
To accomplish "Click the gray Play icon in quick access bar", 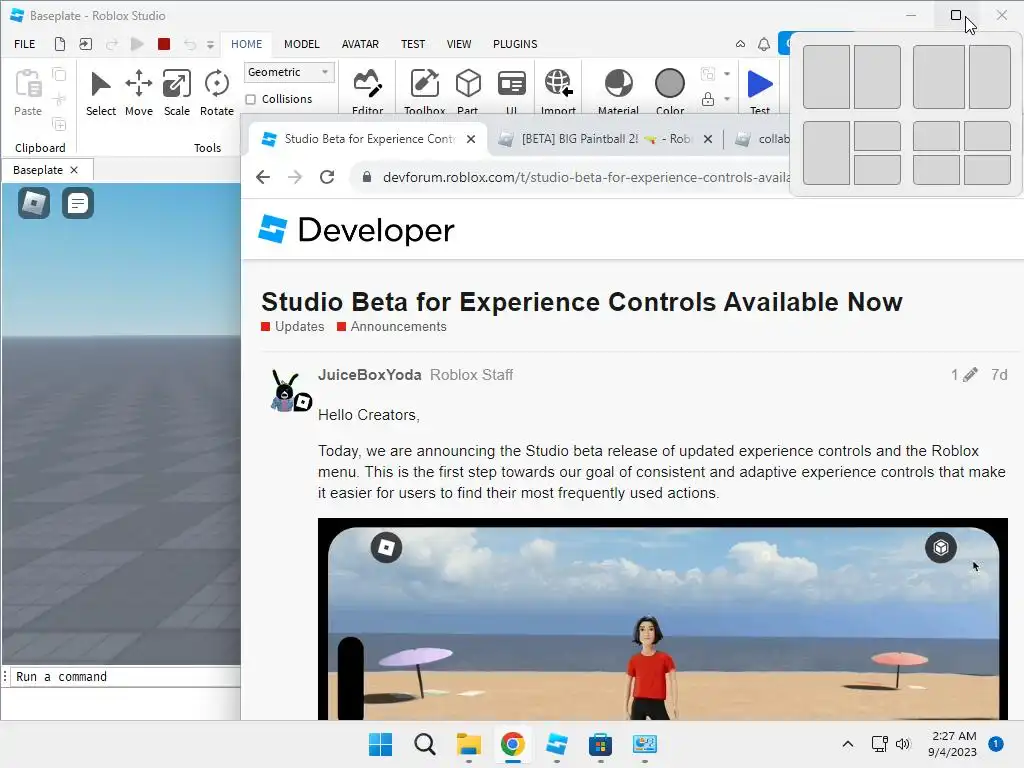I will click(137, 44).
